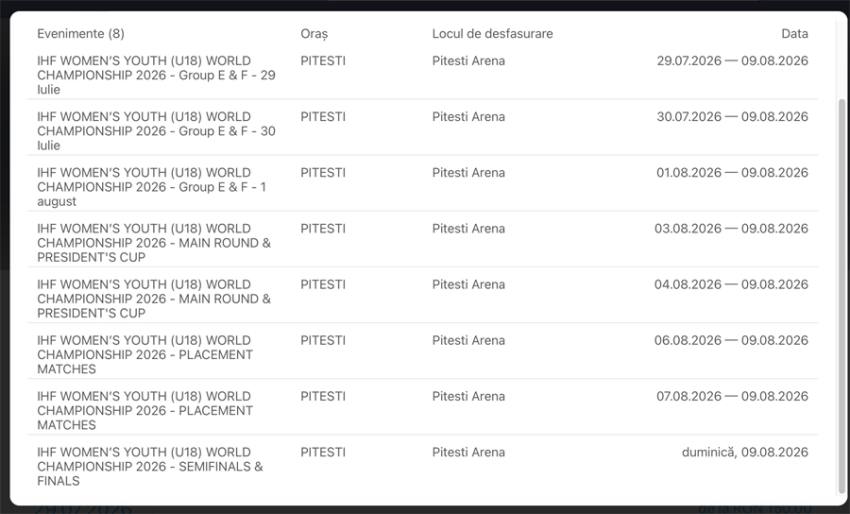Click the date 04.08.2026 — 09.08.2026
Viewport: 850px width, 514px height.
pos(731,284)
